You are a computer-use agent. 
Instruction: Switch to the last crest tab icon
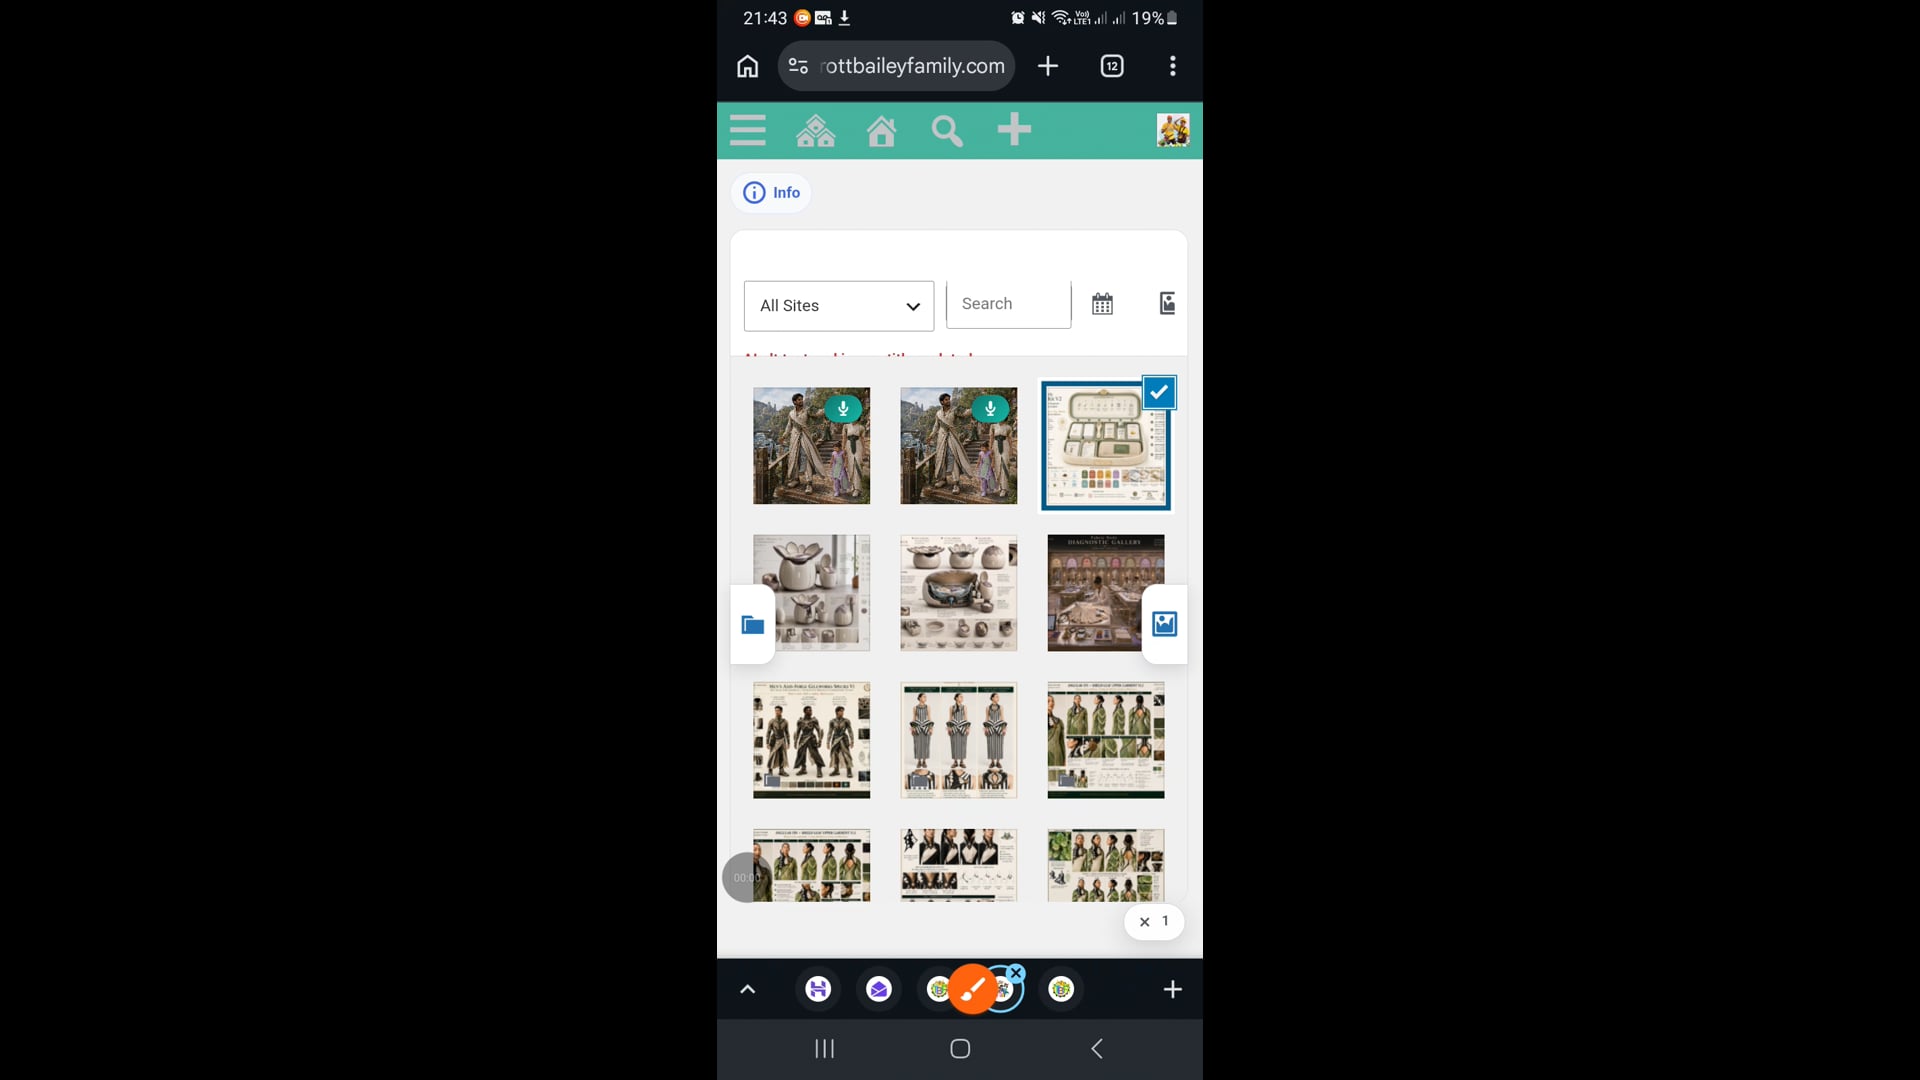1061,990
